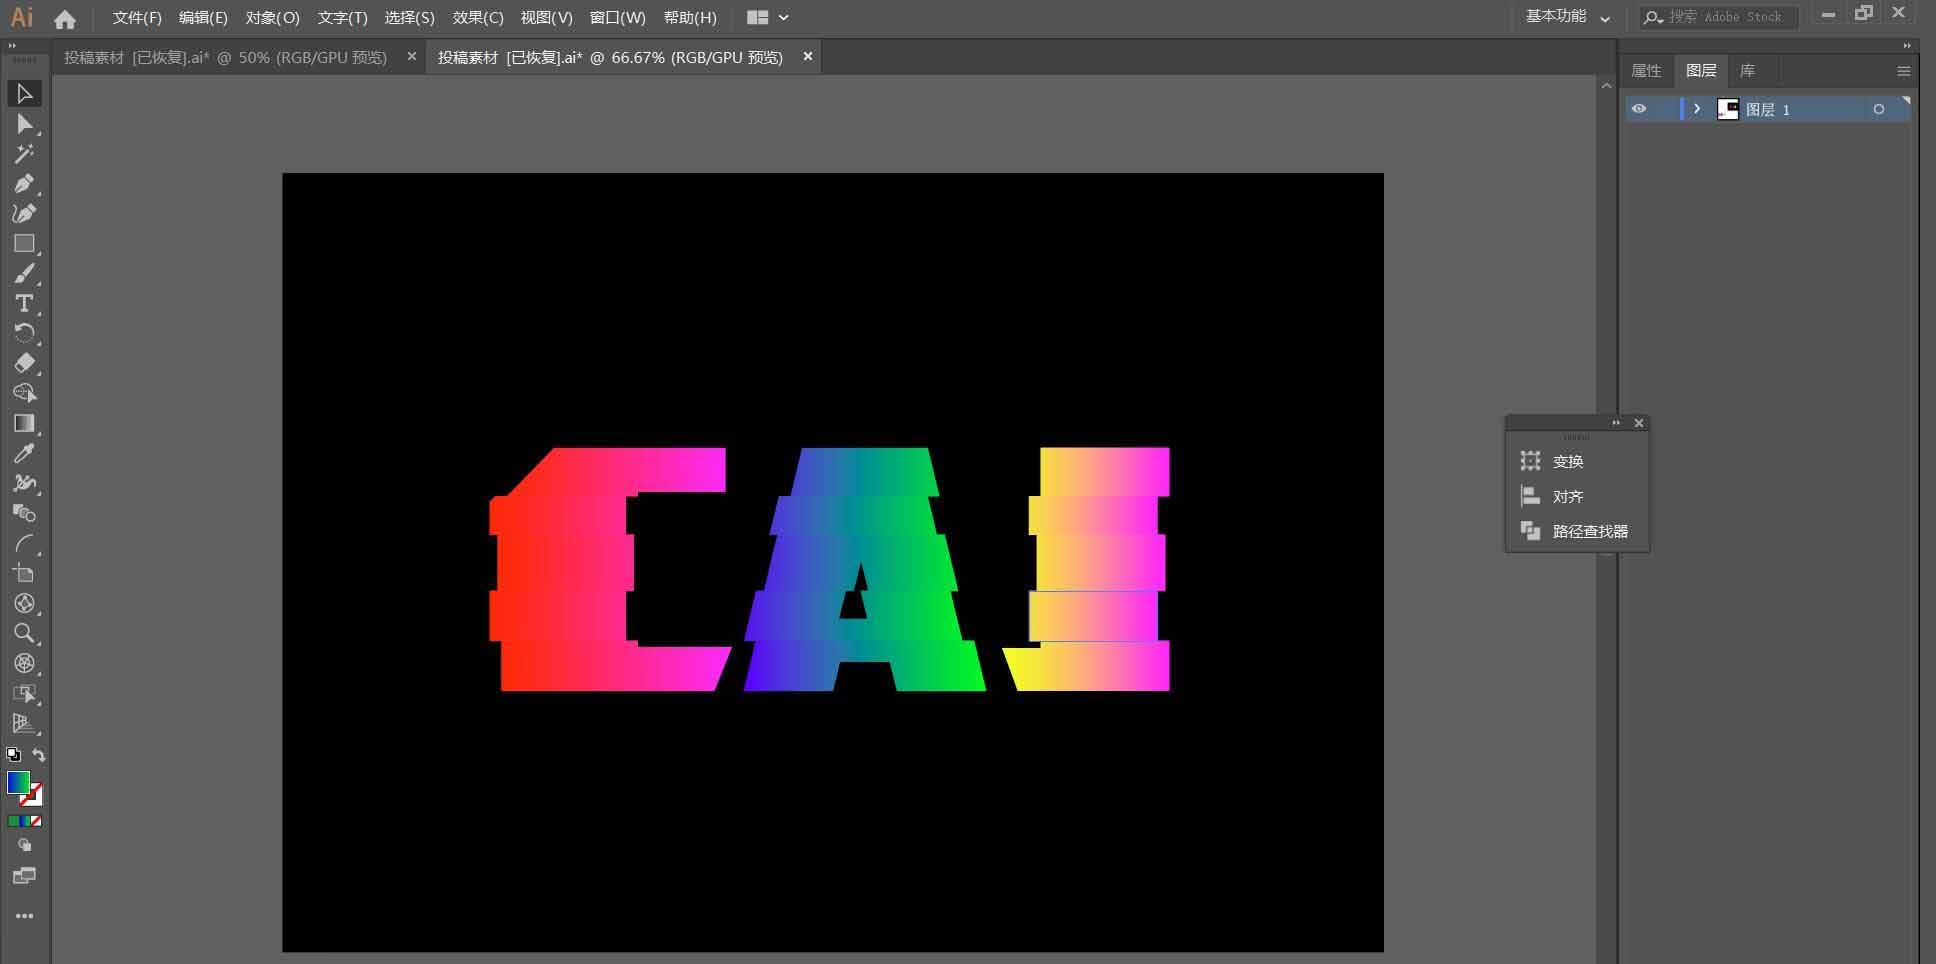Viewport: 1936px width, 964px height.
Task: Change screen mode icon in toolbar
Action: click(x=24, y=876)
